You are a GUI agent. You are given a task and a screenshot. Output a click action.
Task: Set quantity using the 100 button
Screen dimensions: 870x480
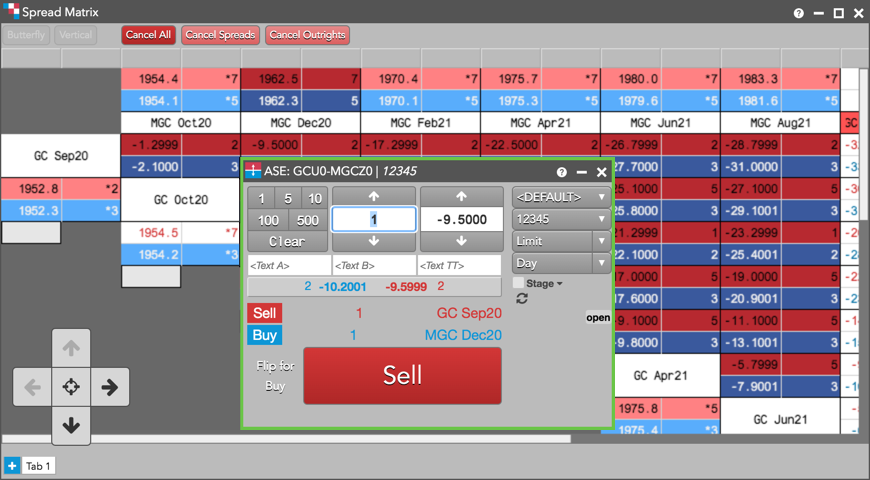coord(268,220)
